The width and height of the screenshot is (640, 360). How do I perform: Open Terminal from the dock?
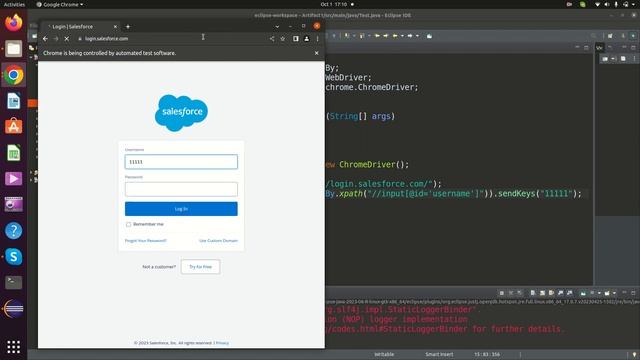point(13,282)
